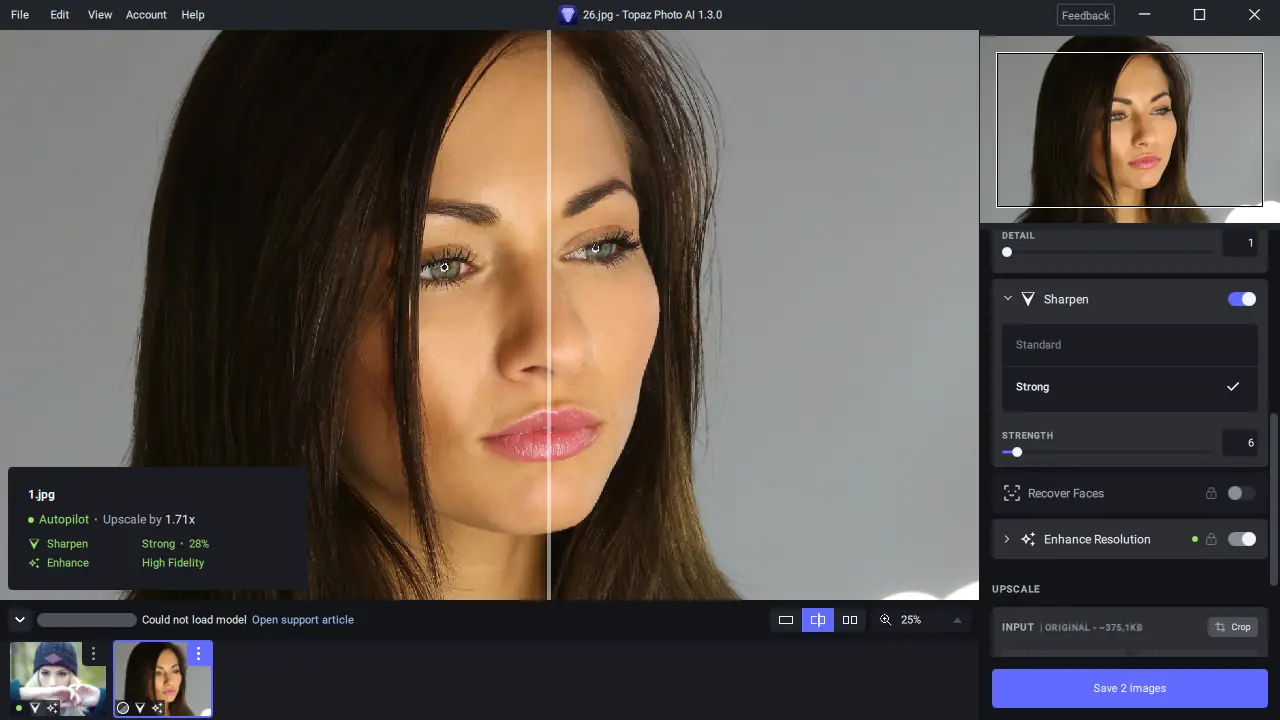Click the enhance sparkle icon on selected thumbnail
1280x720 pixels.
[x=157, y=708]
